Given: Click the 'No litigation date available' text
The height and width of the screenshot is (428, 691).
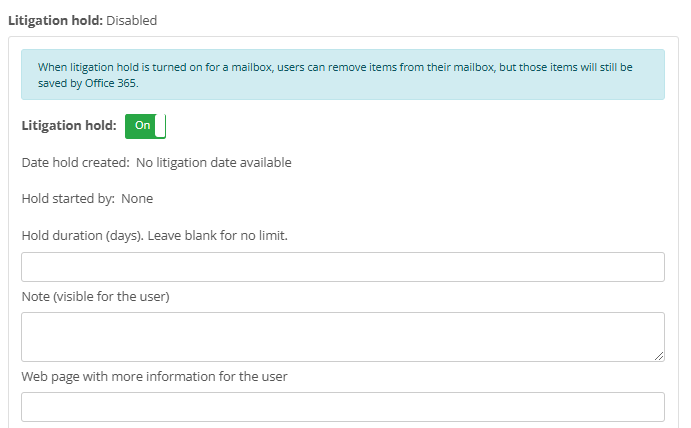Looking at the screenshot, I should point(214,162).
